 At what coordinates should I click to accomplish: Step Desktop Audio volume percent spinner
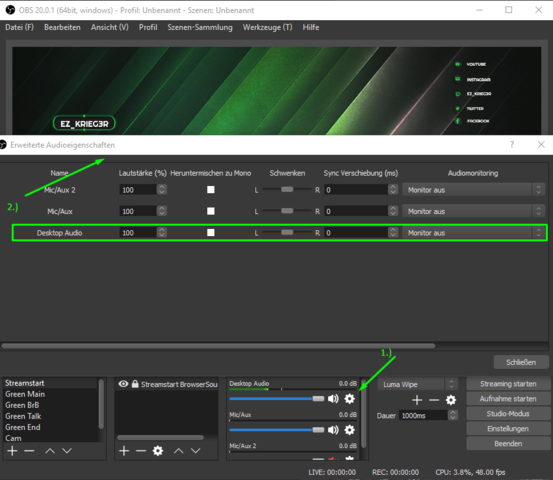click(x=162, y=233)
